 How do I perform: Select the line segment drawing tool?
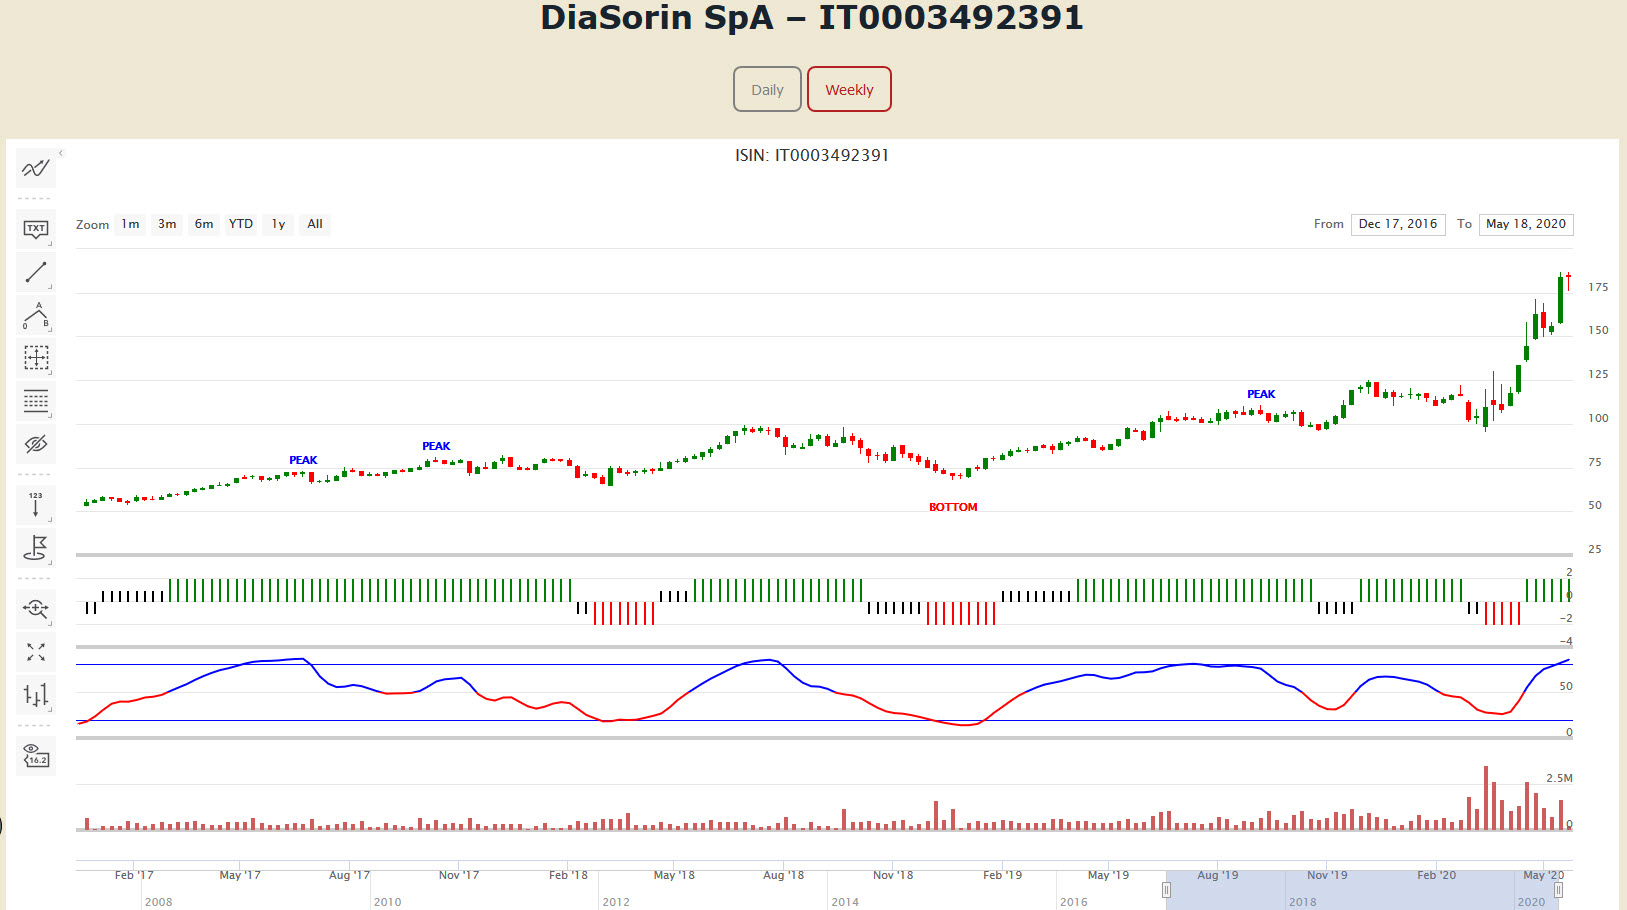[35, 272]
